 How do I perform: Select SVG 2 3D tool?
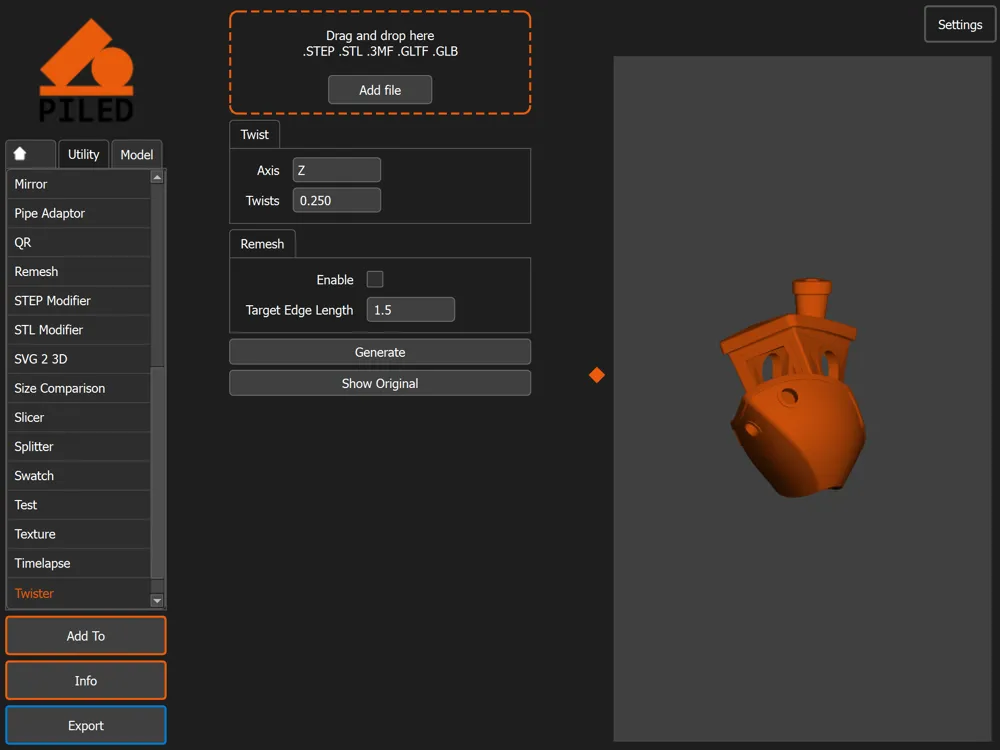coord(78,359)
